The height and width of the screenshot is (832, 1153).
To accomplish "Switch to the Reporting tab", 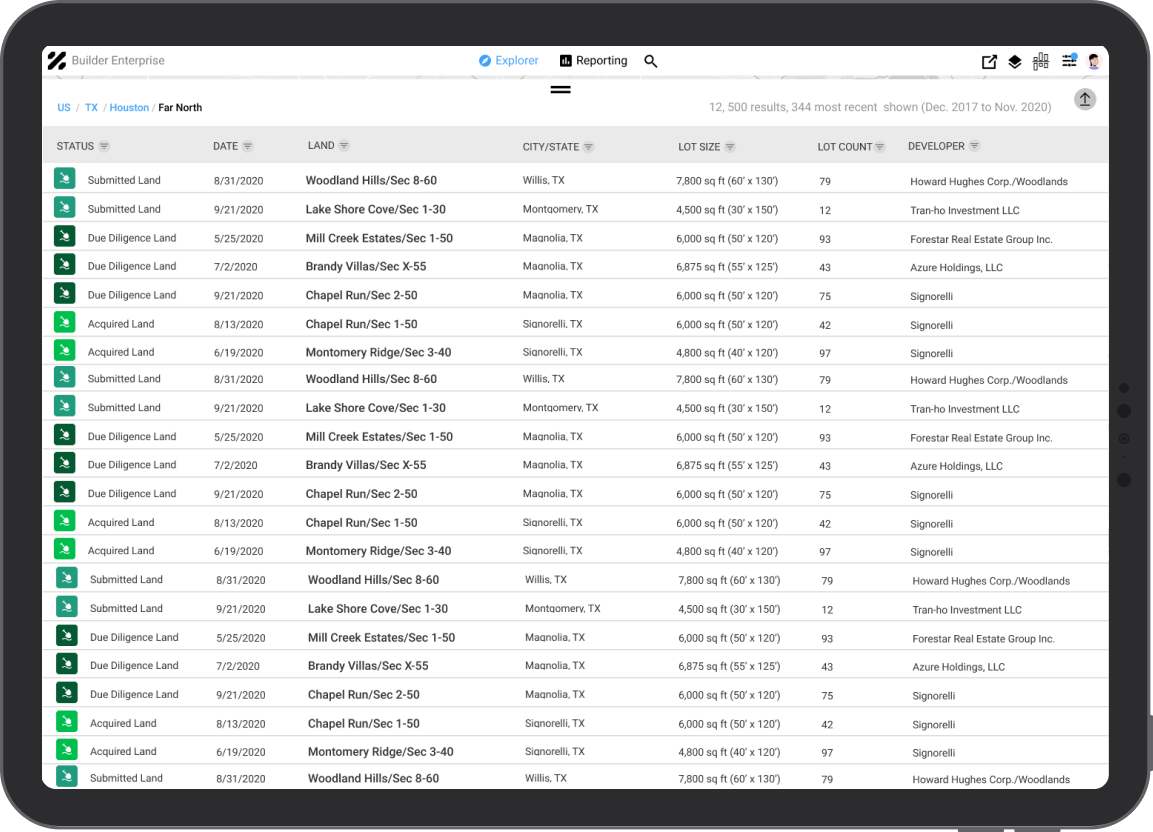I will pos(593,61).
